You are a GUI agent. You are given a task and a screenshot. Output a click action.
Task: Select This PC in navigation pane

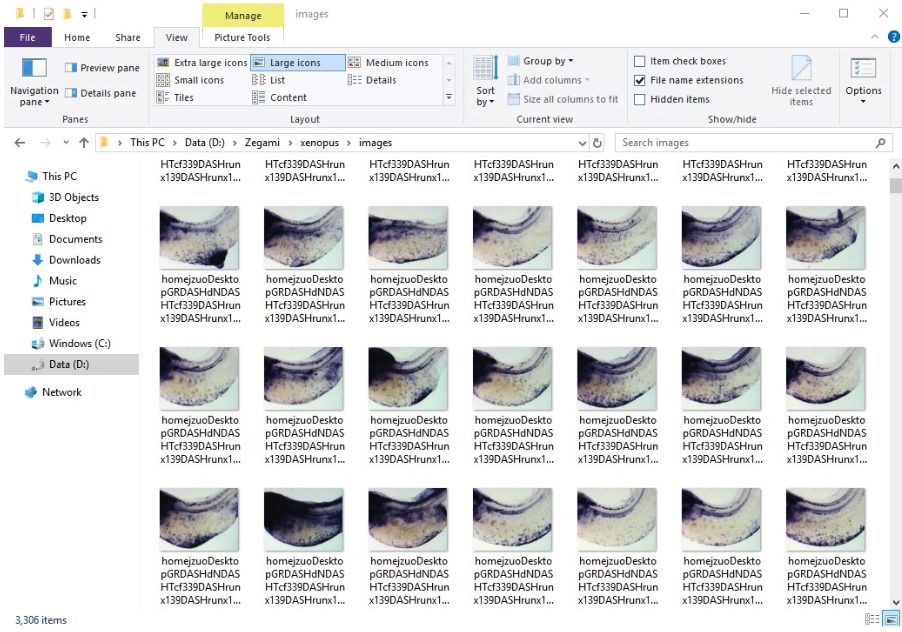coord(51,177)
